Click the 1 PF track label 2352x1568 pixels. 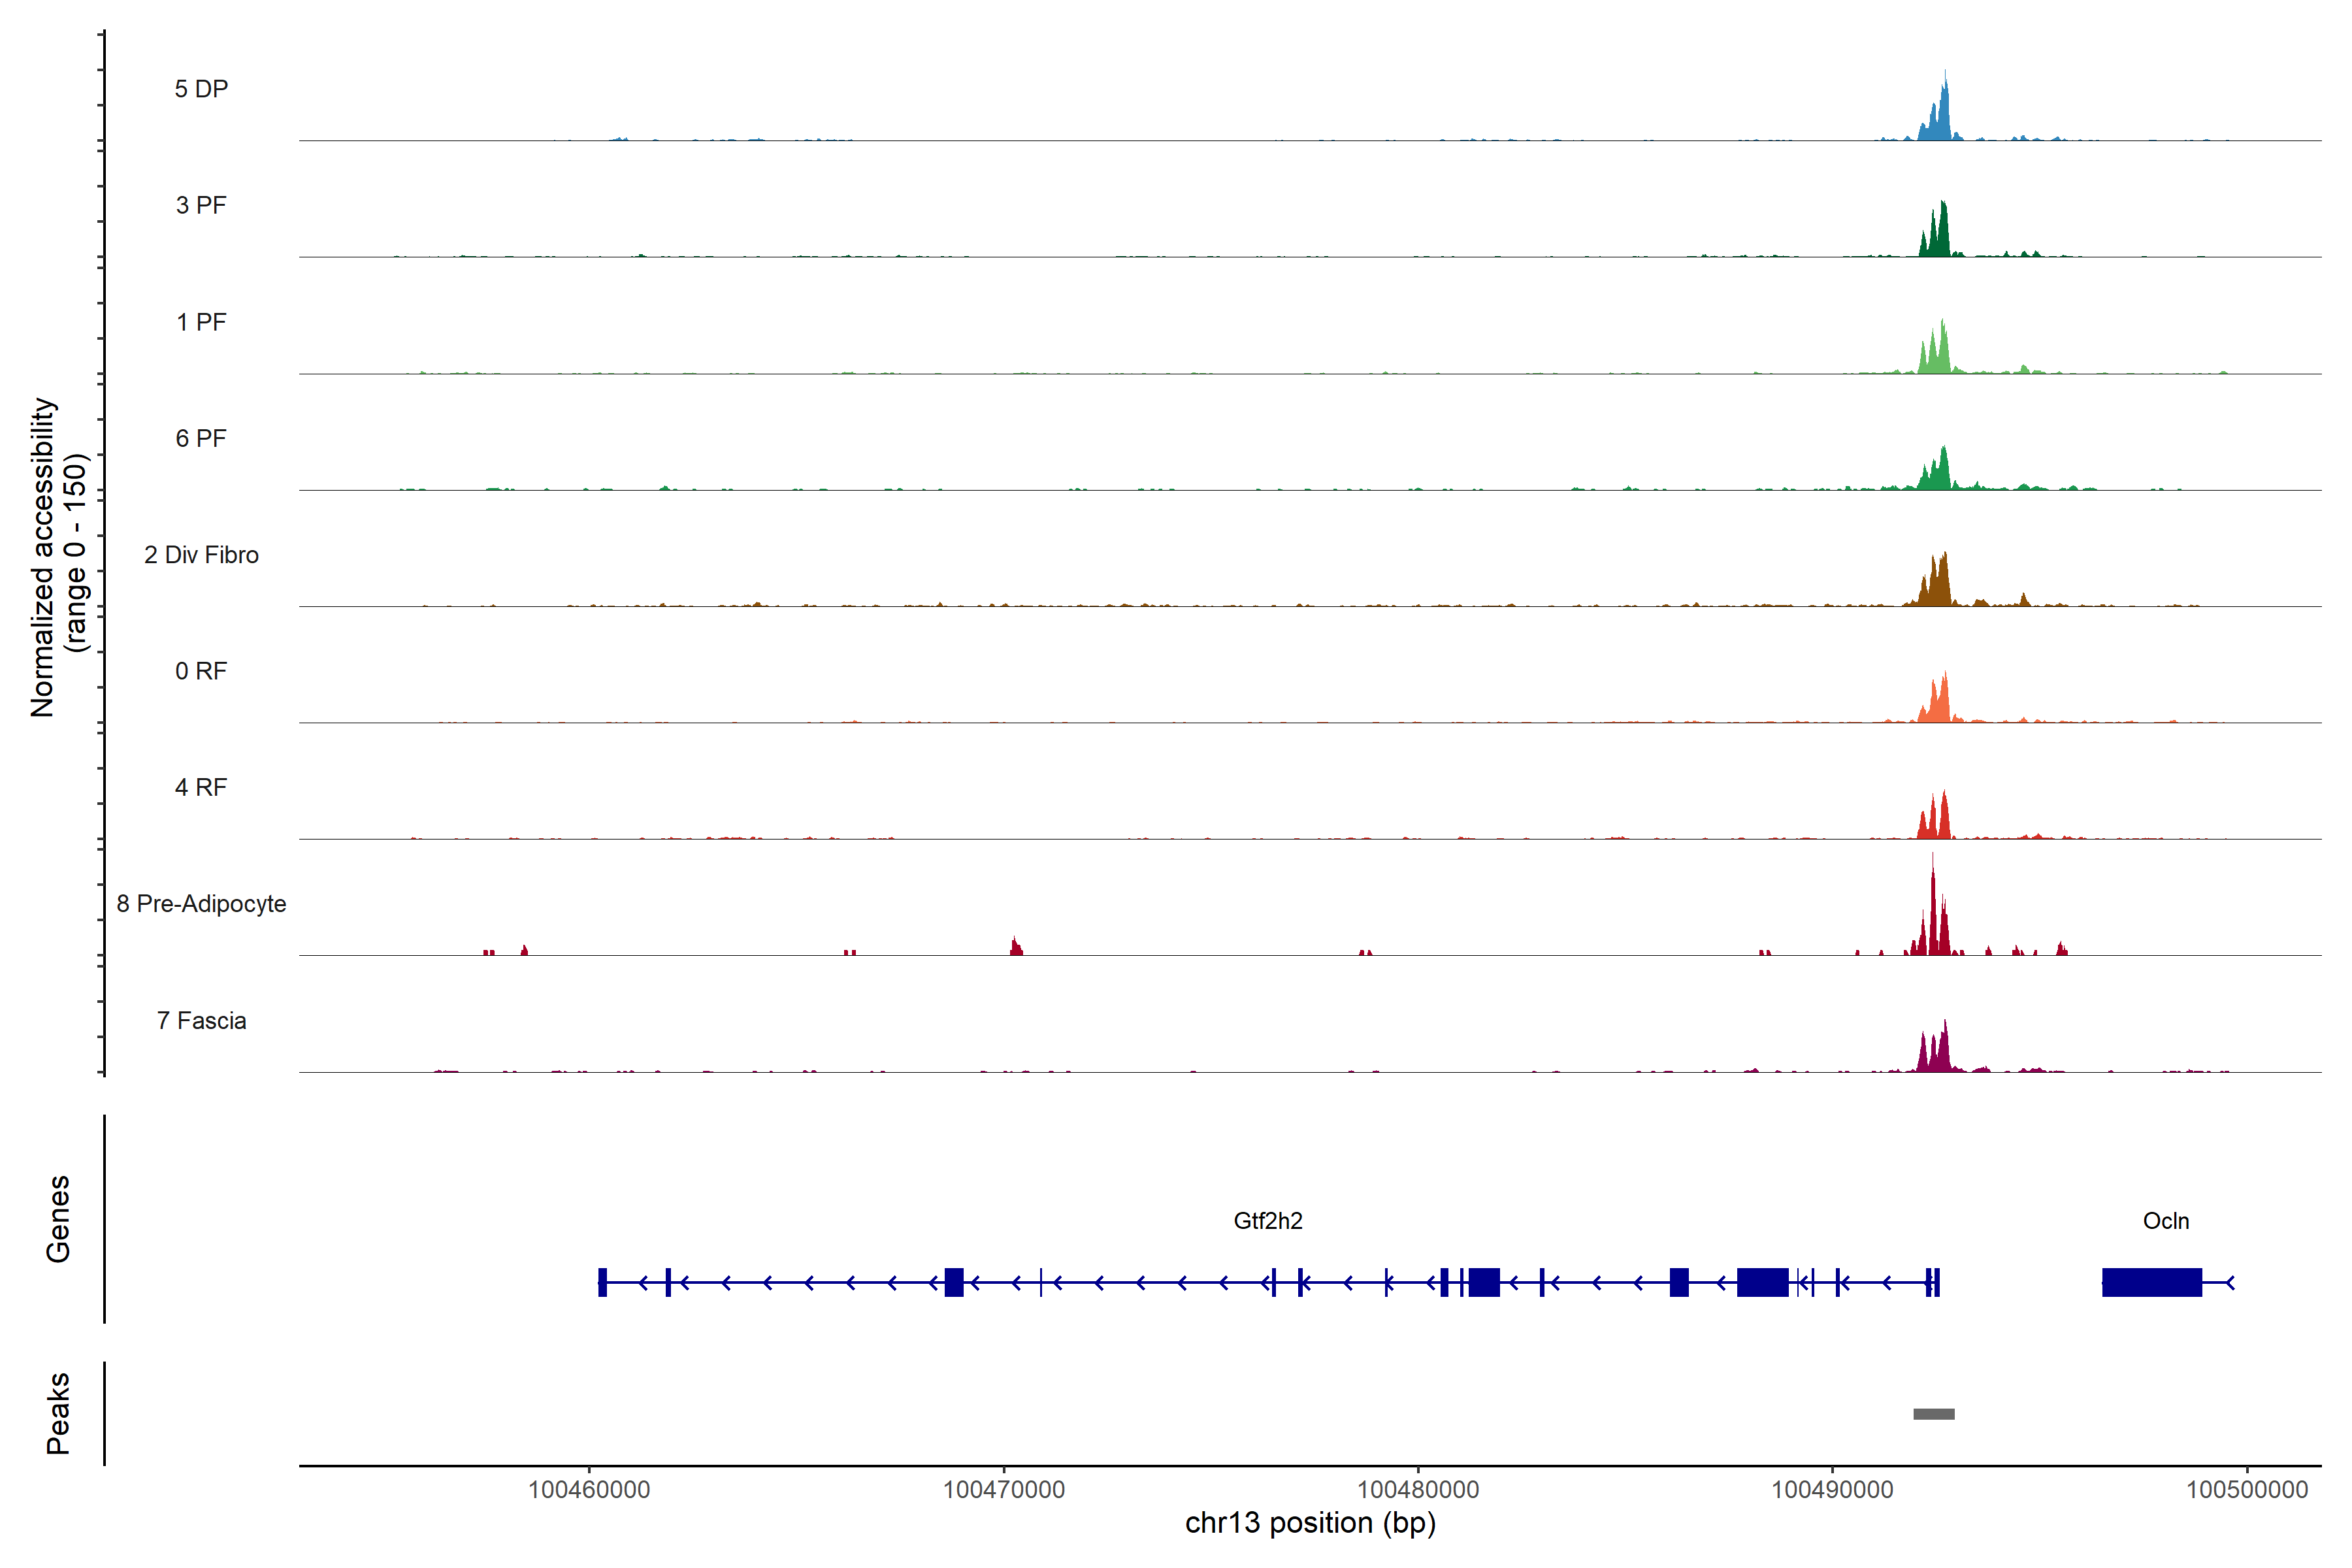201,322
